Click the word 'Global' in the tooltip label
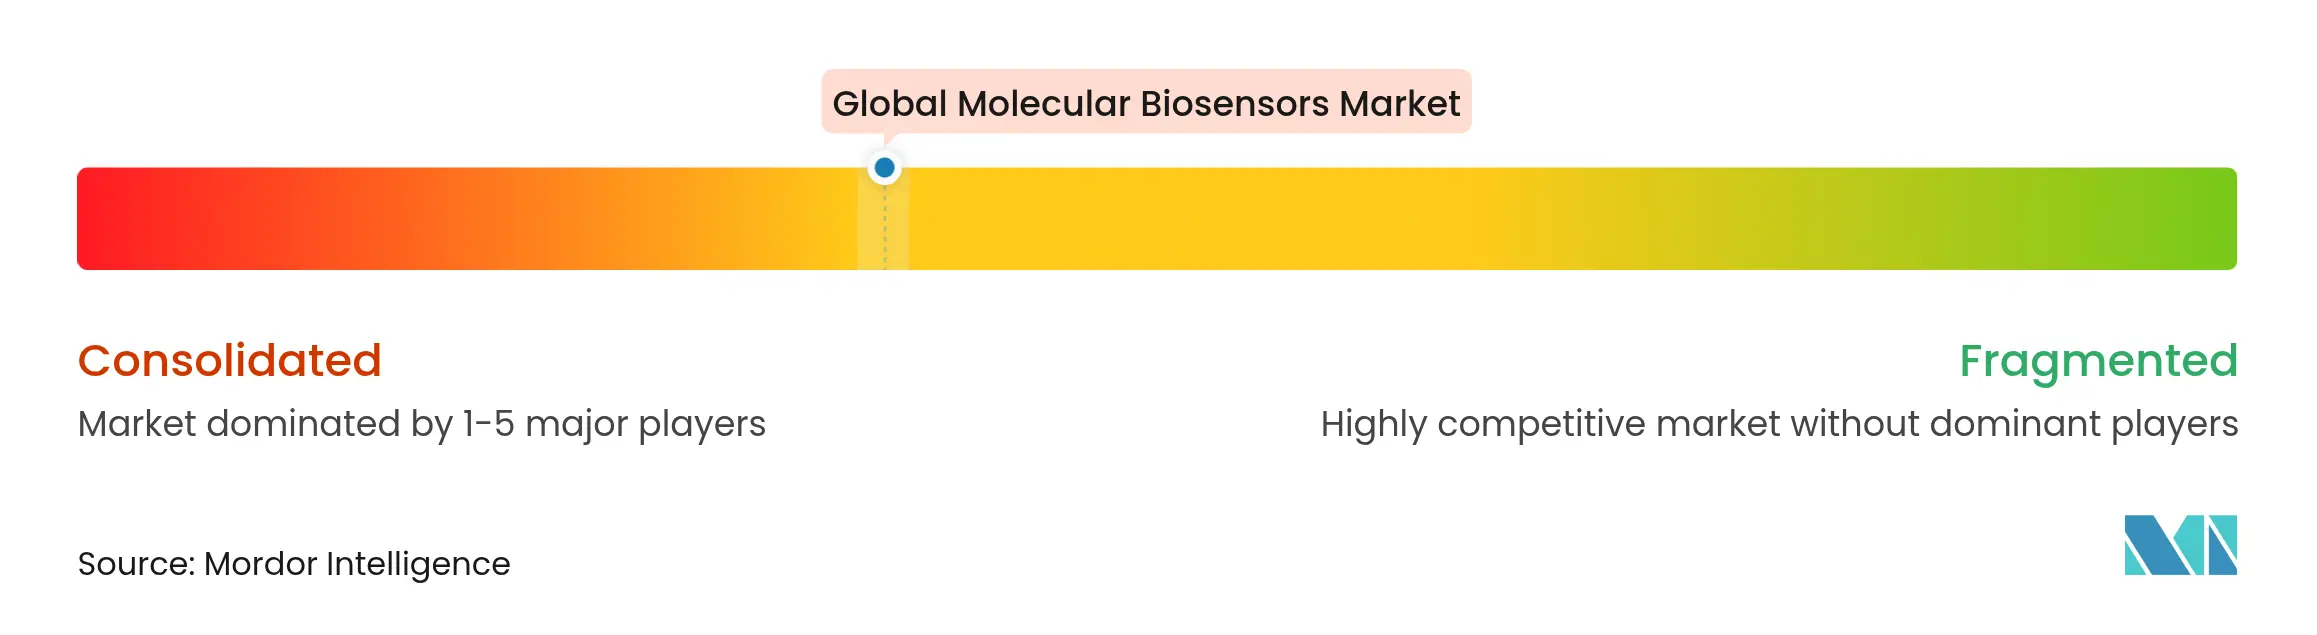2317x635 pixels. (889, 103)
